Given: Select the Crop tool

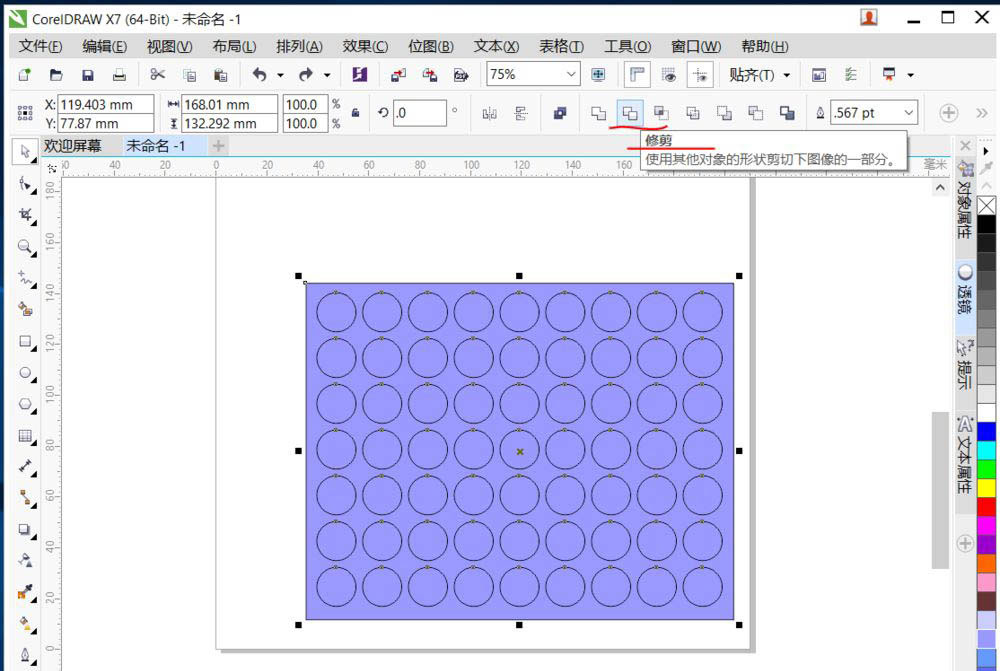Looking at the screenshot, I should (x=25, y=215).
